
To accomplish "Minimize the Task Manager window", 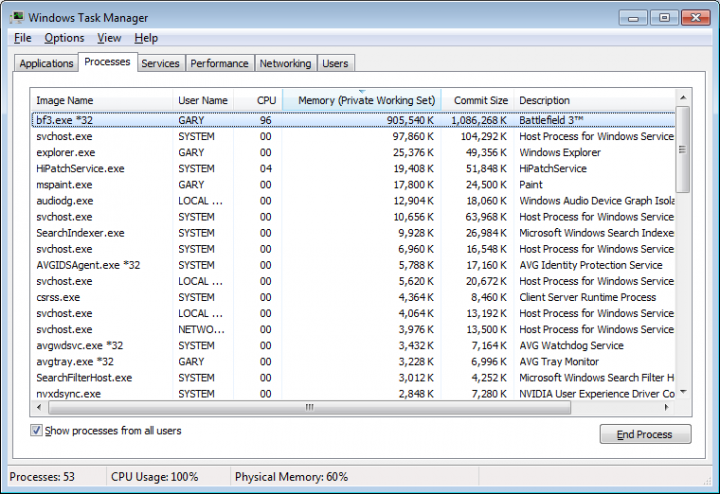I will tap(633, 18).
